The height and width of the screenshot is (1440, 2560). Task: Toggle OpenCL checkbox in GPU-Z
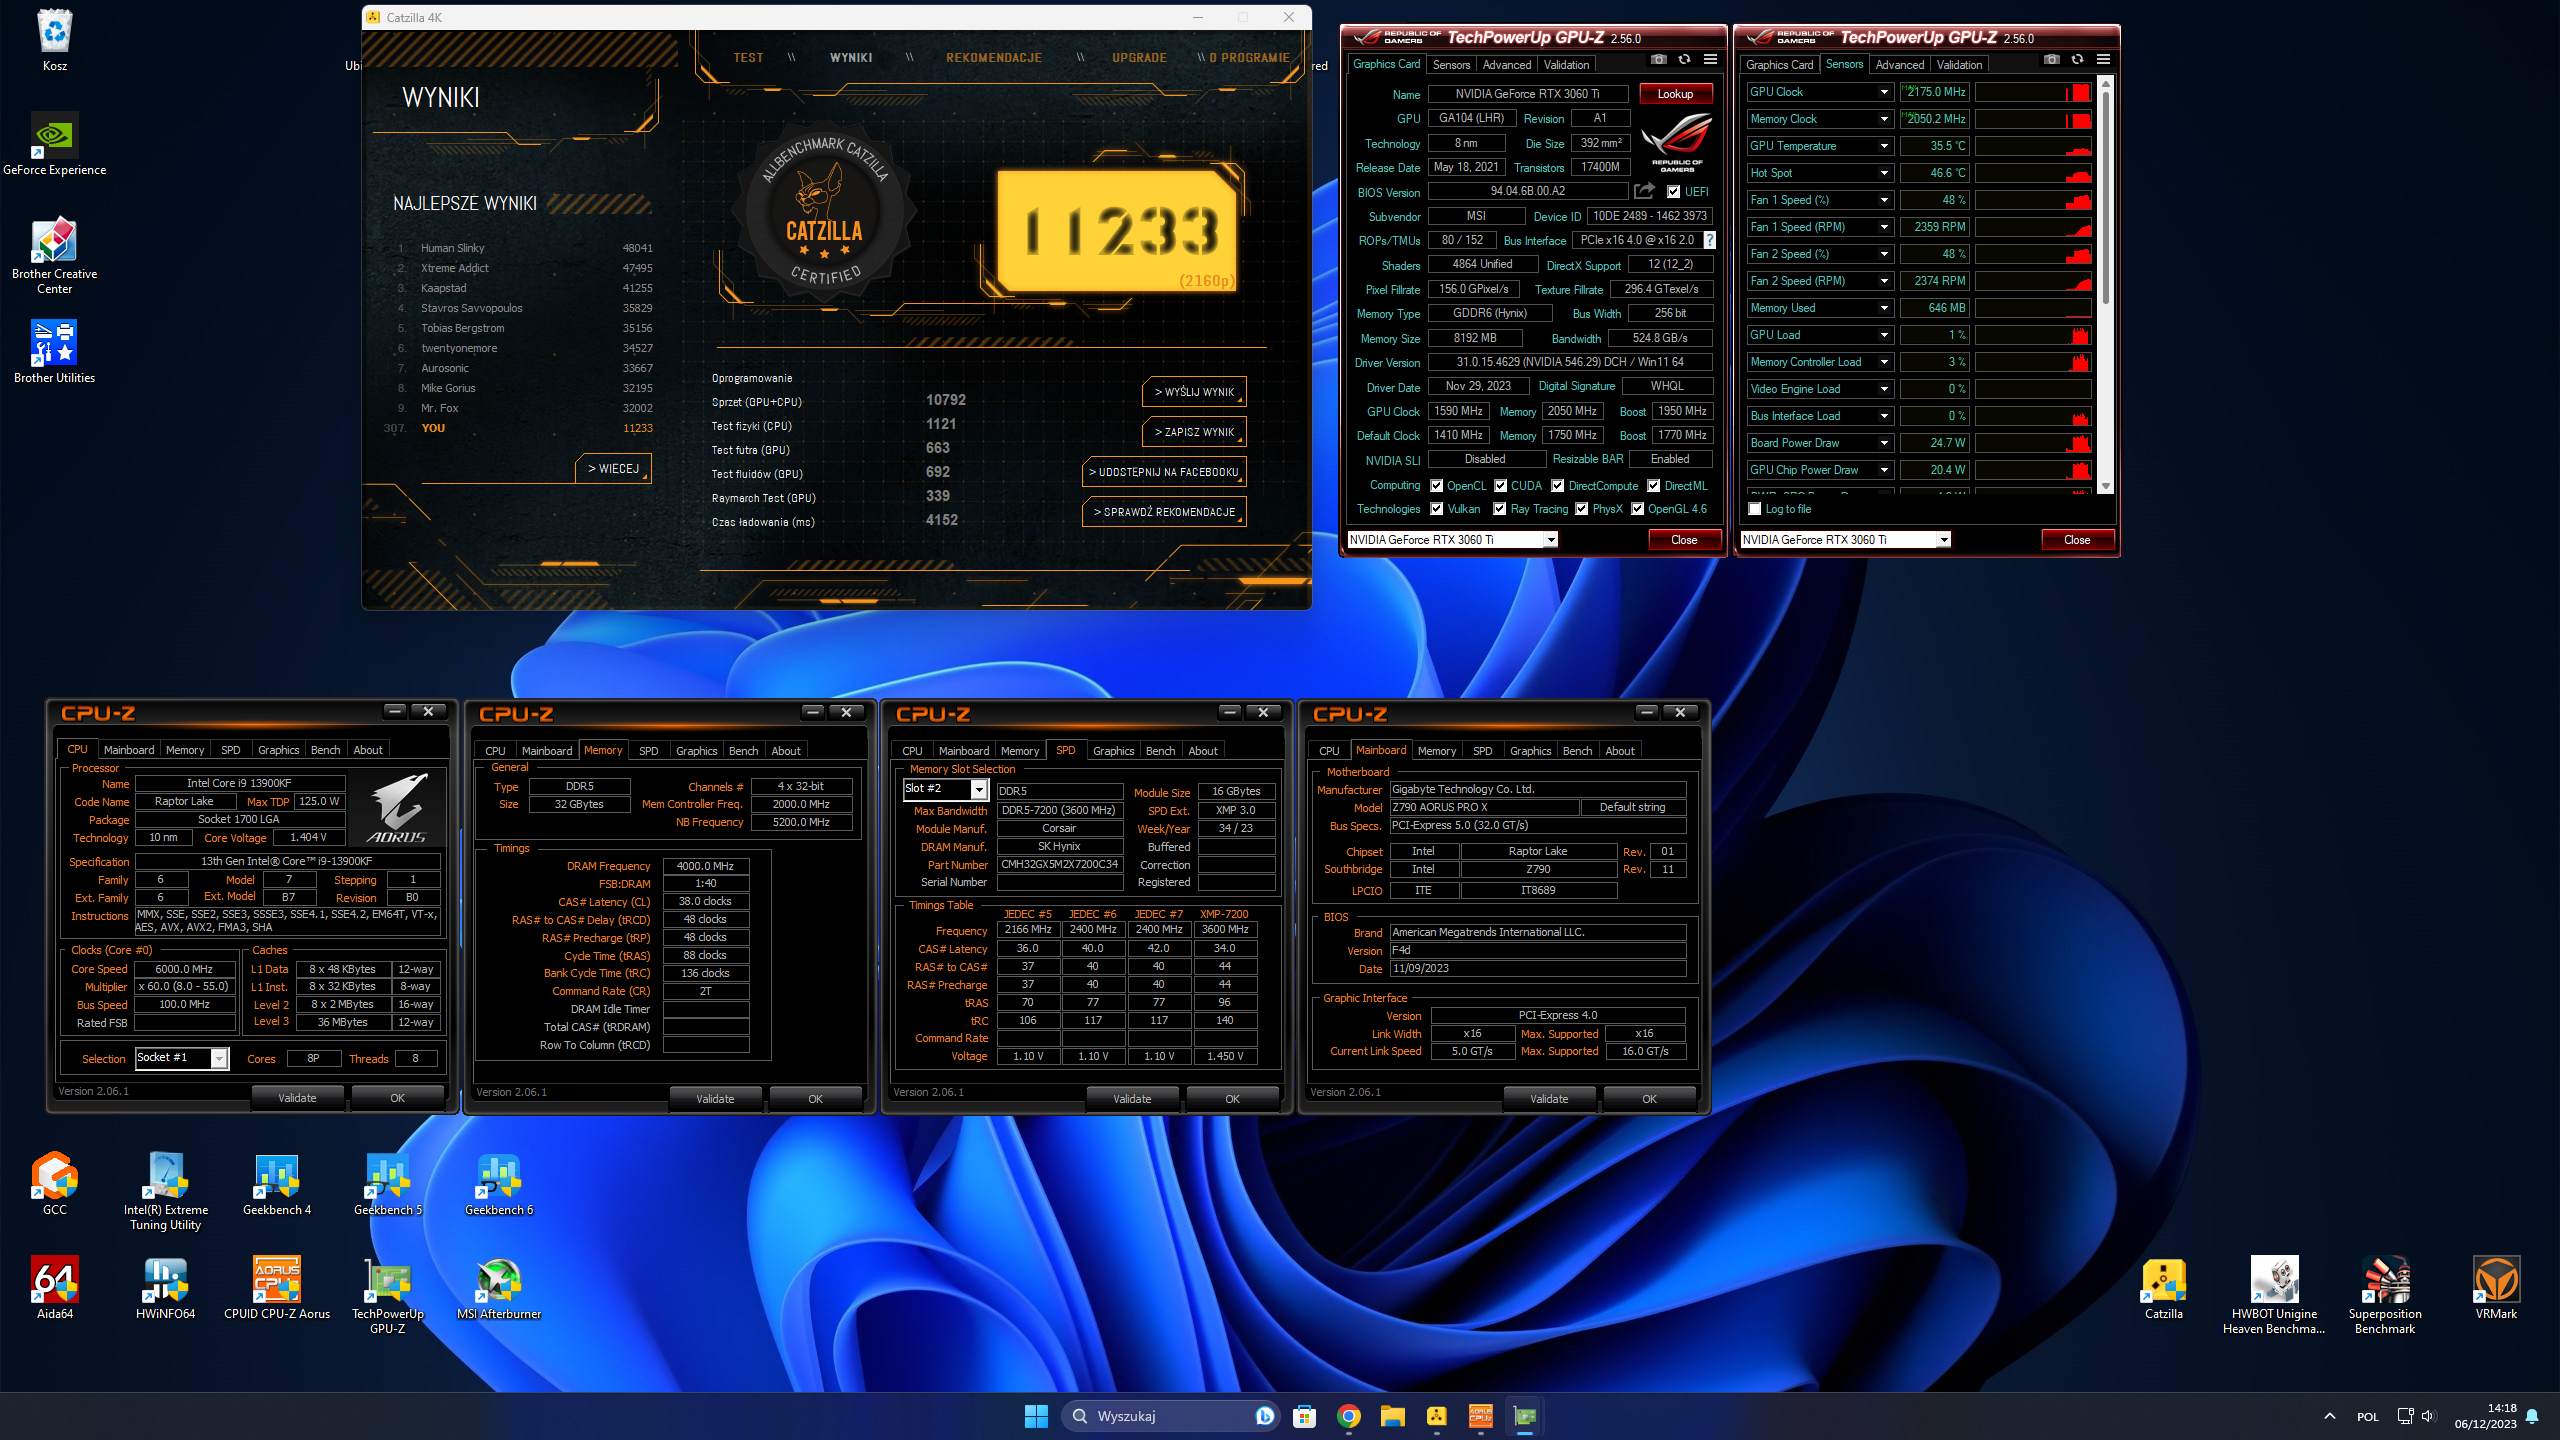coord(1436,486)
